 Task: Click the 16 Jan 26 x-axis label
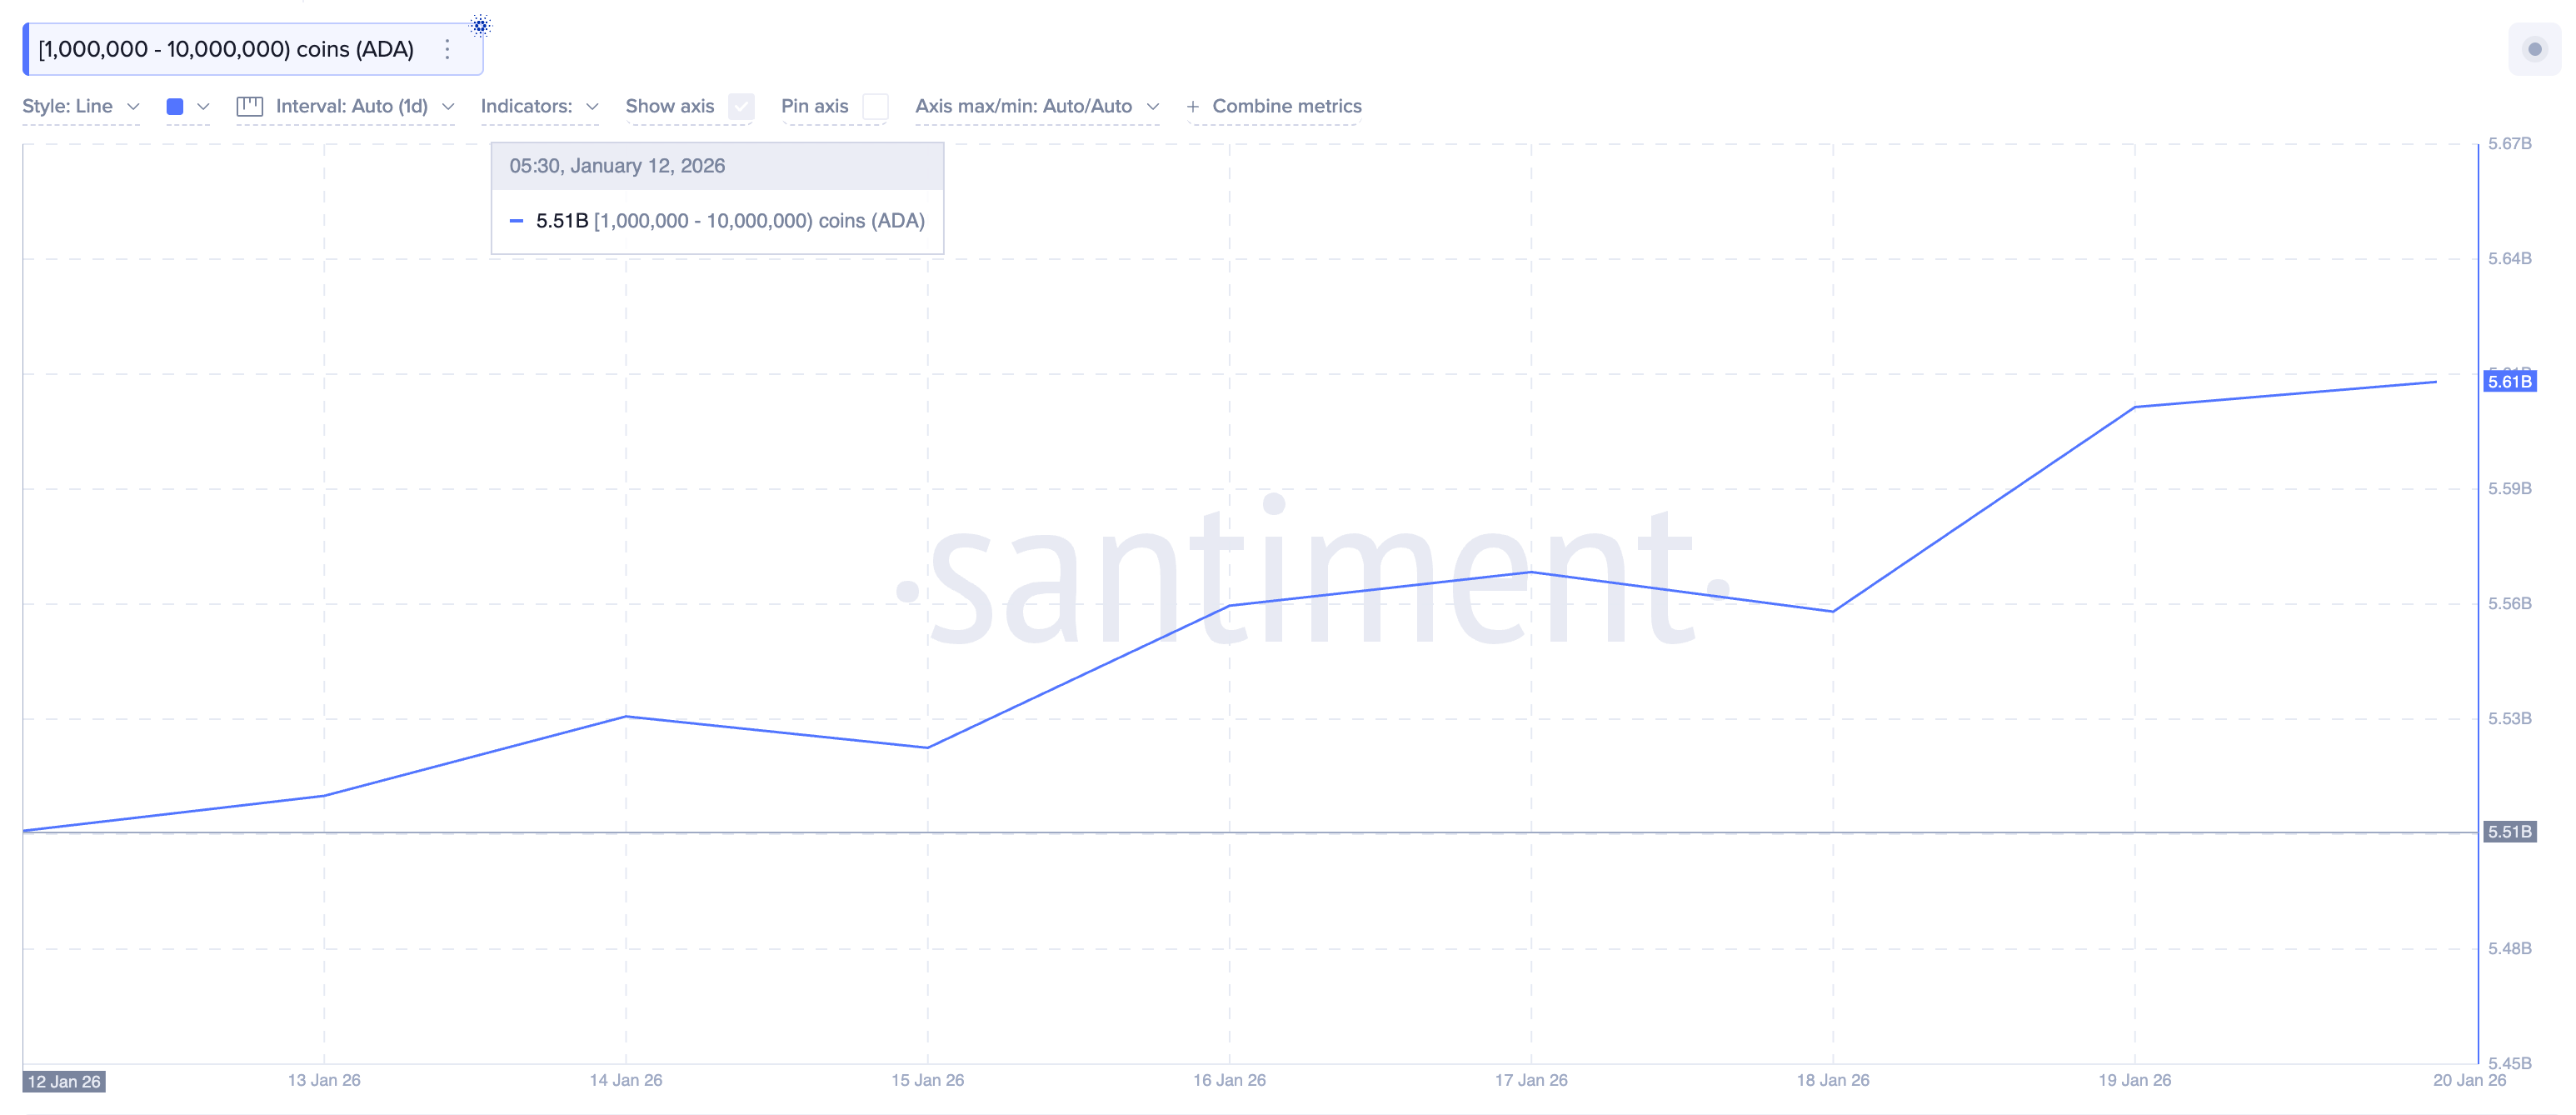[1229, 1080]
